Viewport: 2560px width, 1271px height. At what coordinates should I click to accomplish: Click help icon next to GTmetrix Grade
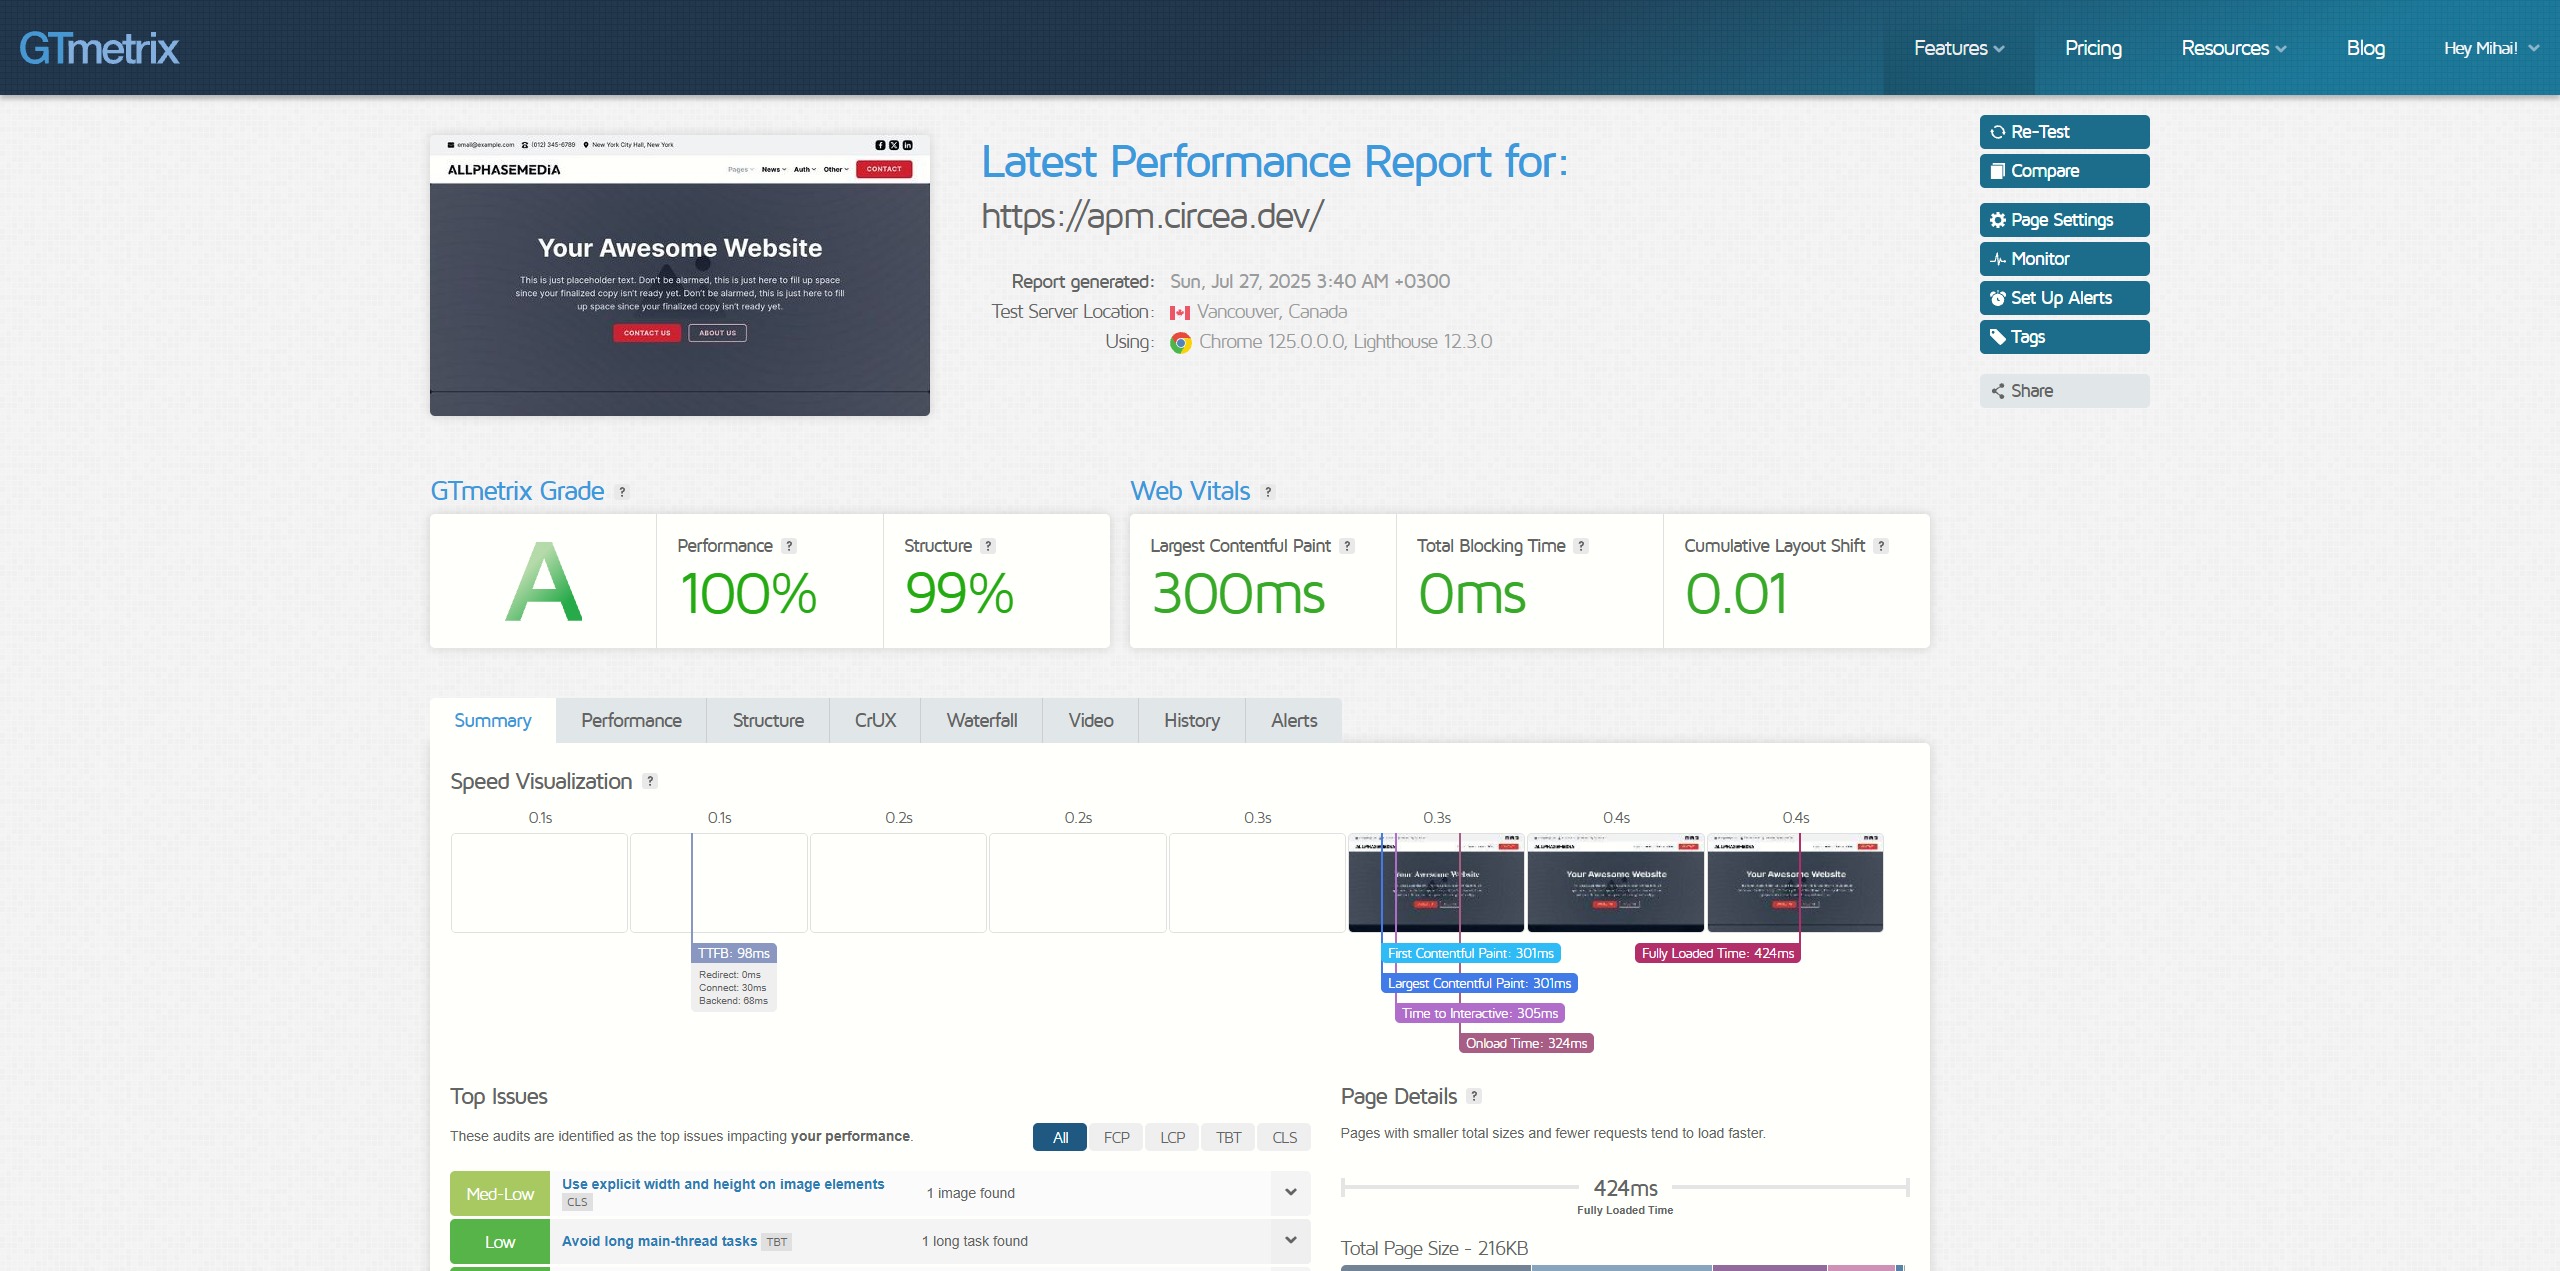[622, 492]
